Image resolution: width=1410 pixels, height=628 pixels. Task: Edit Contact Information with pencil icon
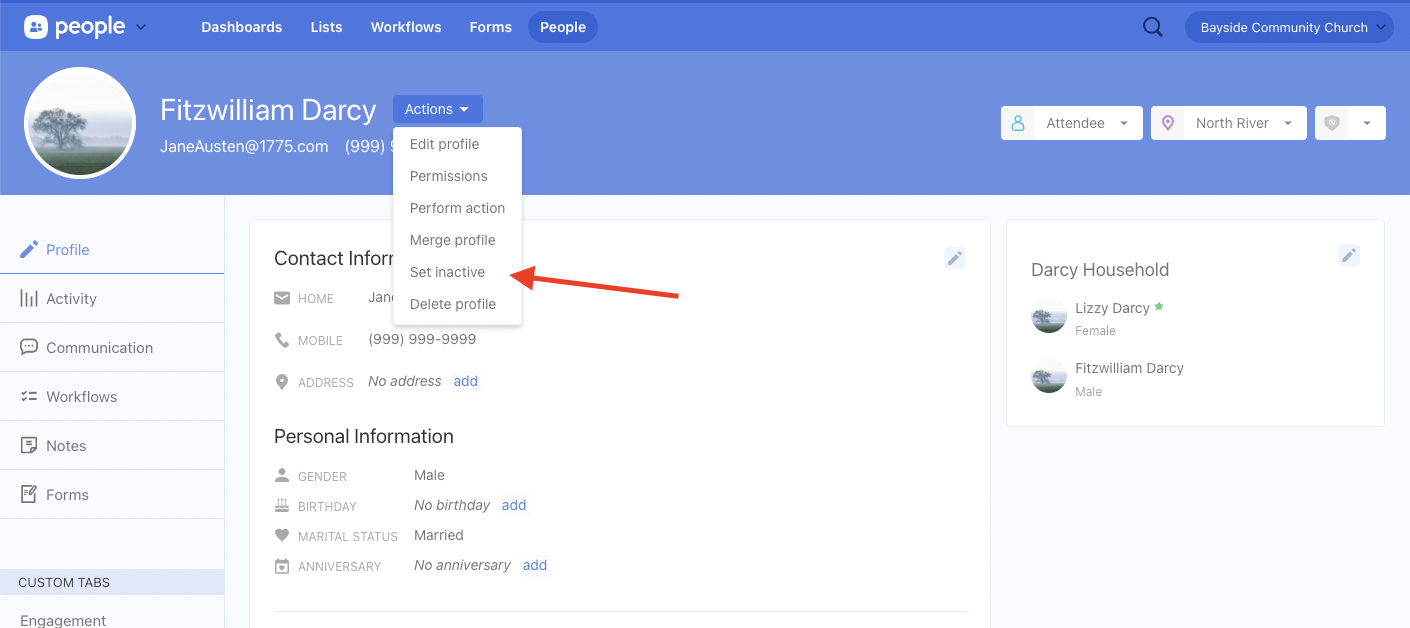click(x=955, y=258)
